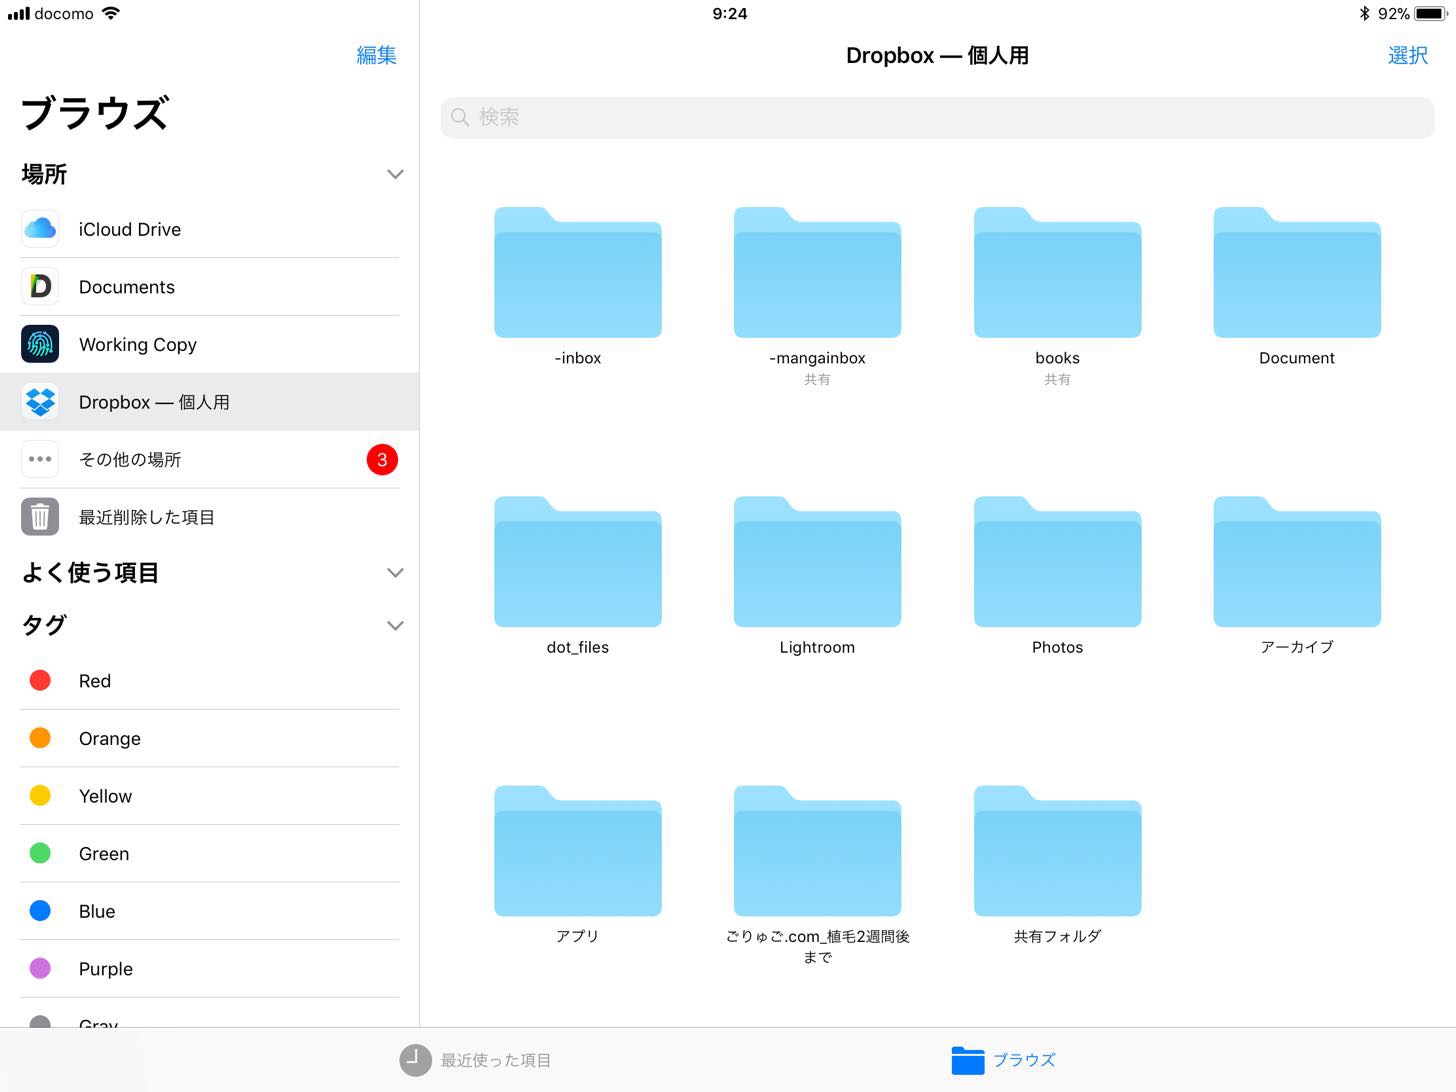Screen dimensions: 1456x1092
Task: Switch to the 最近使った項目 tab
Action: point(476,1060)
